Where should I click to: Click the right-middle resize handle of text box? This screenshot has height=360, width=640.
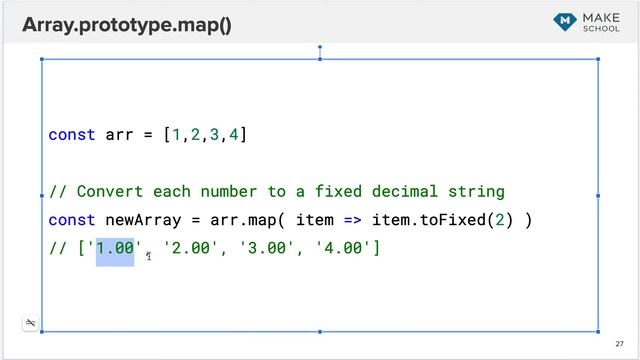pyautogui.click(x=598, y=196)
